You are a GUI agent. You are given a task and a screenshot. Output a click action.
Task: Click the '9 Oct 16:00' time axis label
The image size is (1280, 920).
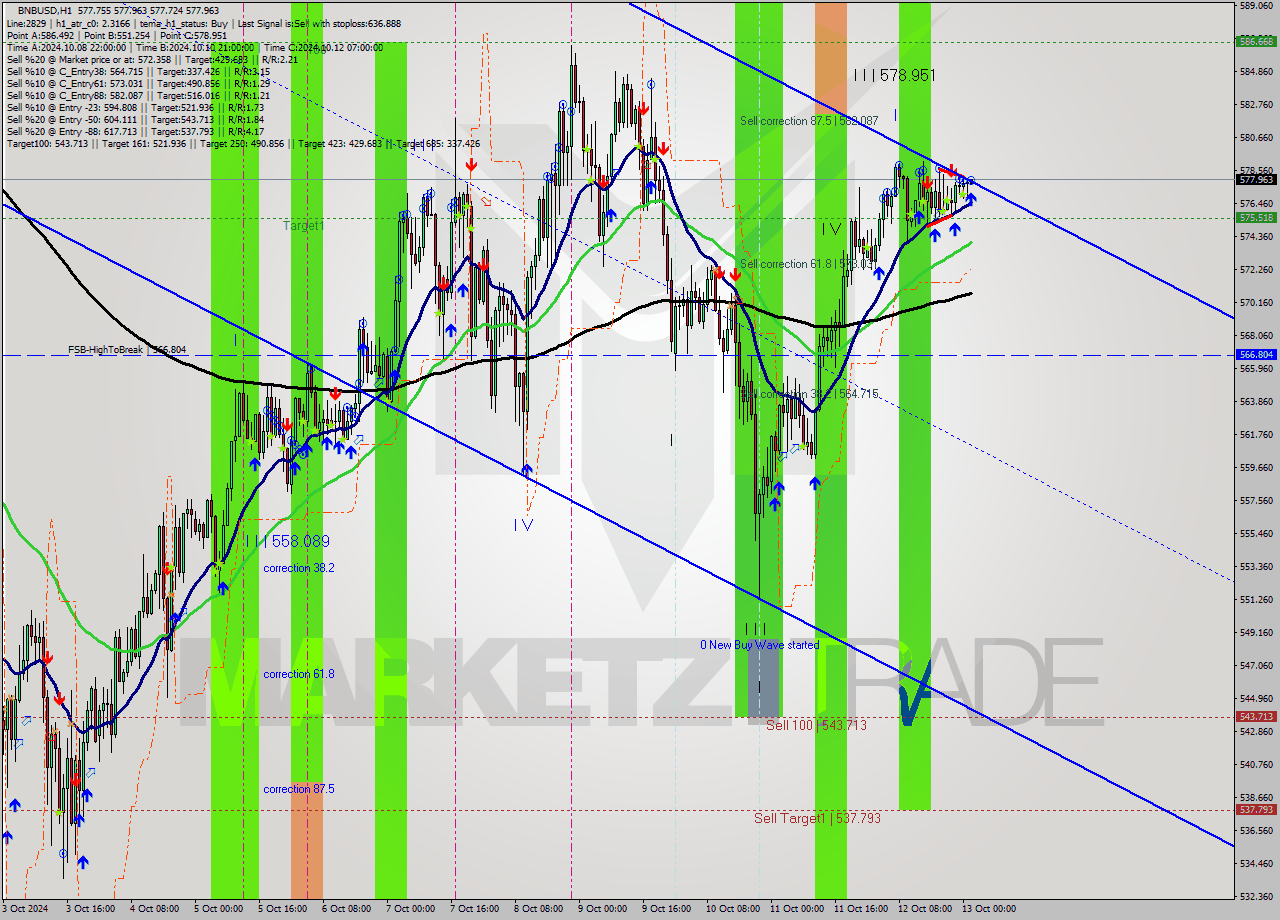667,909
